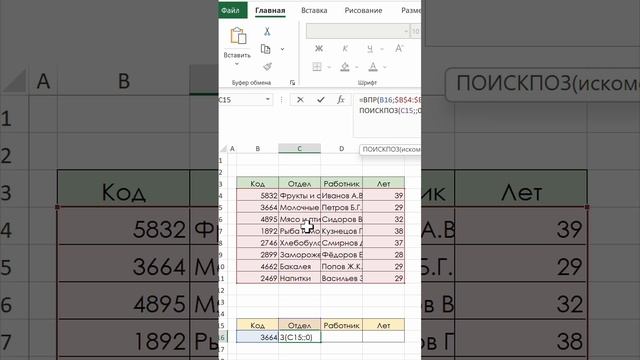Screen dimensions: 640x360
Task: Select the column D header
Action: pyautogui.click(x=341, y=149)
